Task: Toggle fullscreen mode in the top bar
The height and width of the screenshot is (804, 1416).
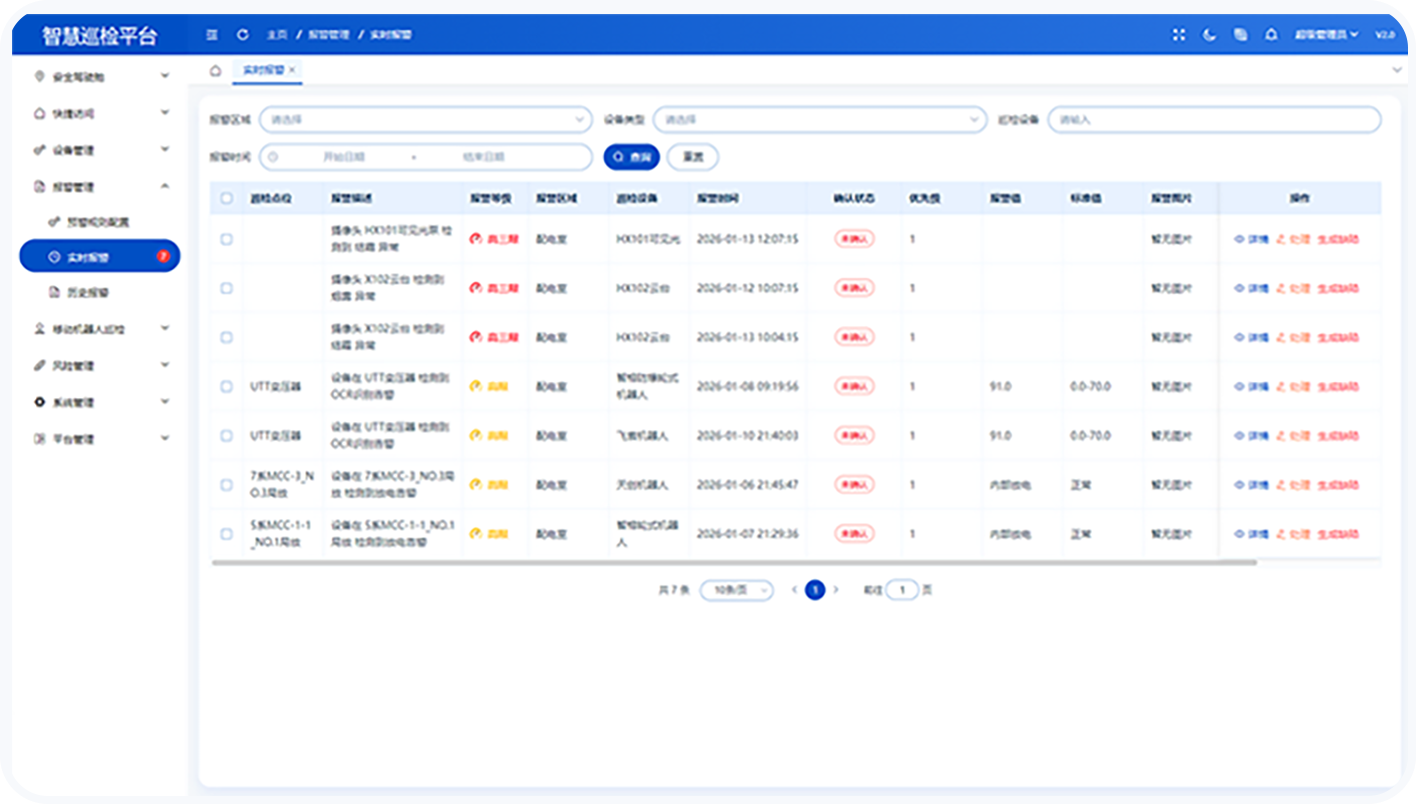Action: [1180, 34]
